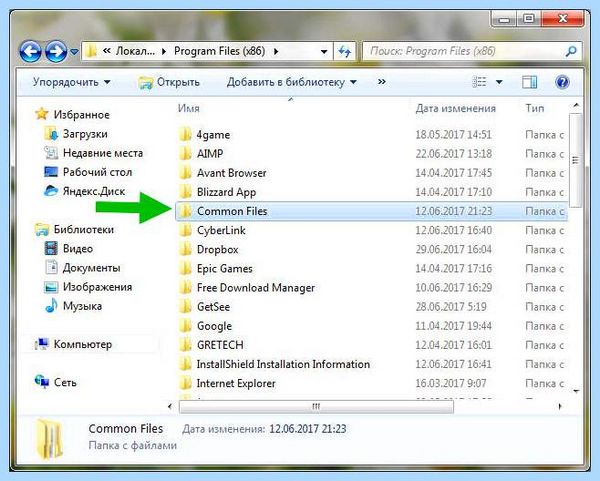Click vertical scrollbar down arrow
600x481 pixels.
click(x=576, y=391)
